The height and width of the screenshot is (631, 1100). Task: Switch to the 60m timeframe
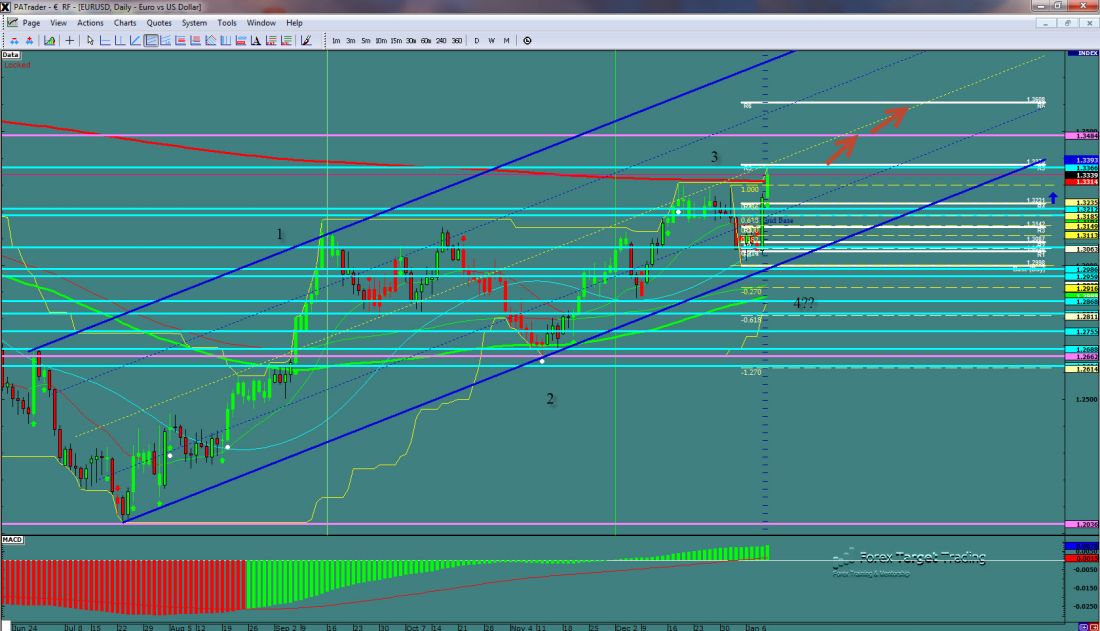tap(426, 41)
